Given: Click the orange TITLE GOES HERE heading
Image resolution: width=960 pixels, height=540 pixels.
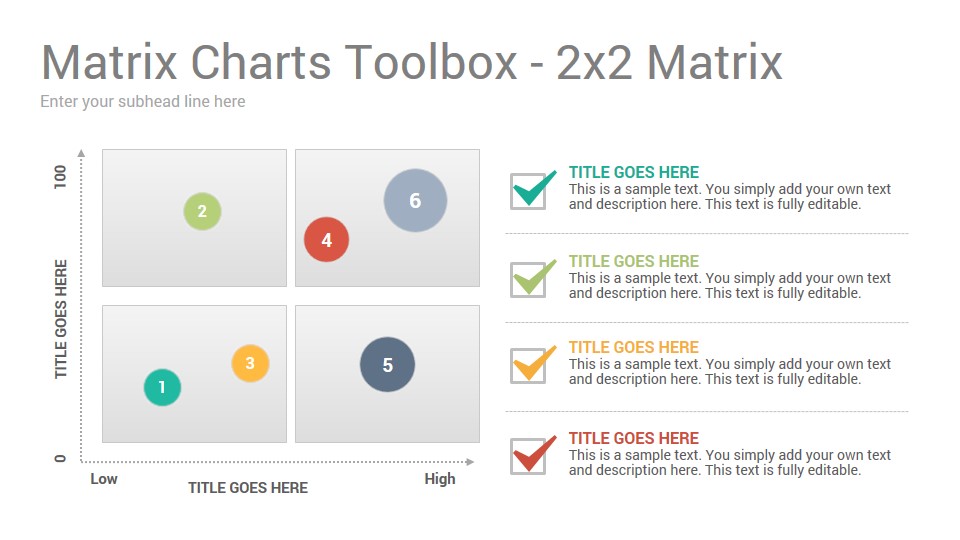Looking at the screenshot, I should [x=634, y=347].
